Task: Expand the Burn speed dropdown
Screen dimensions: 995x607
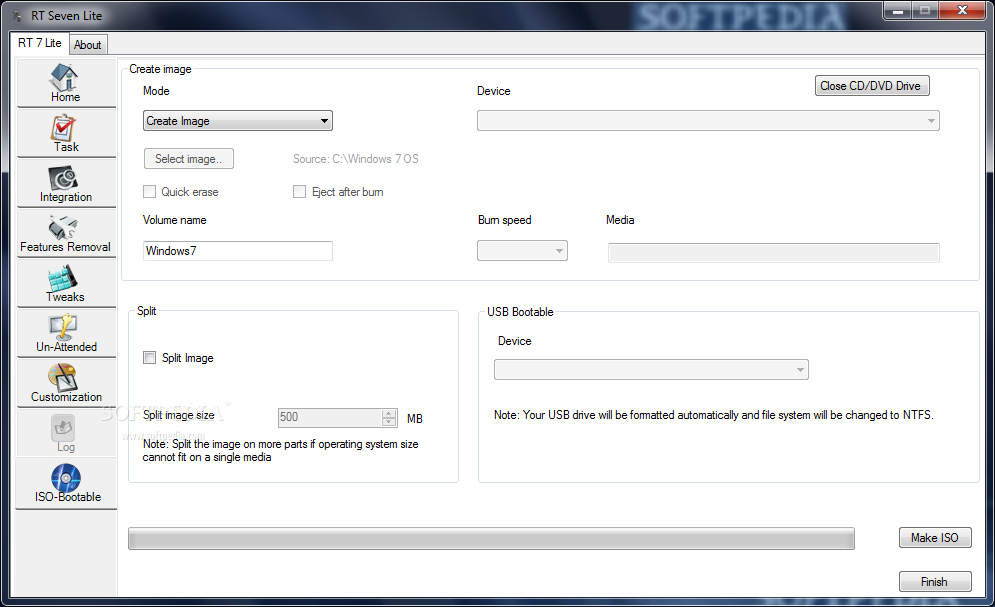Action: 522,251
